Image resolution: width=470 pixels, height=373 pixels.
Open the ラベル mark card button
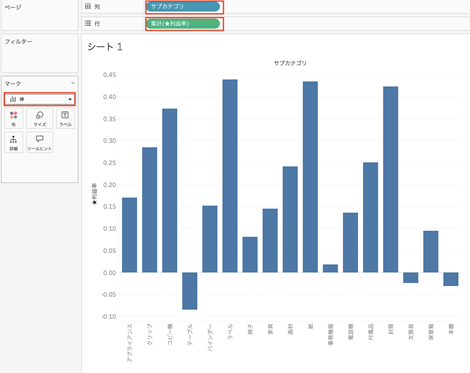[x=65, y=118]
